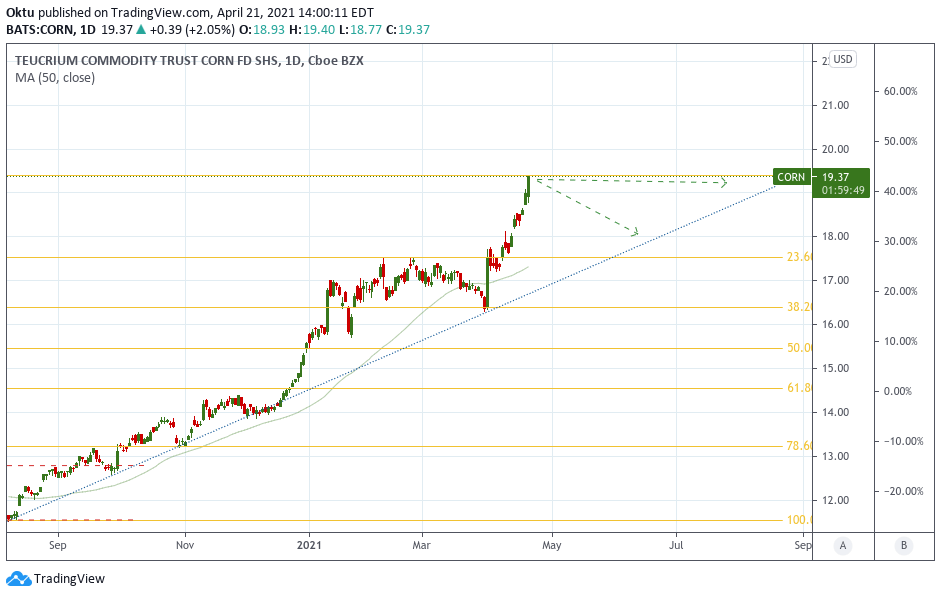Select the CORN price label on the scale
The height and width of the screenshot is (597, 941).
coord(790,176)
